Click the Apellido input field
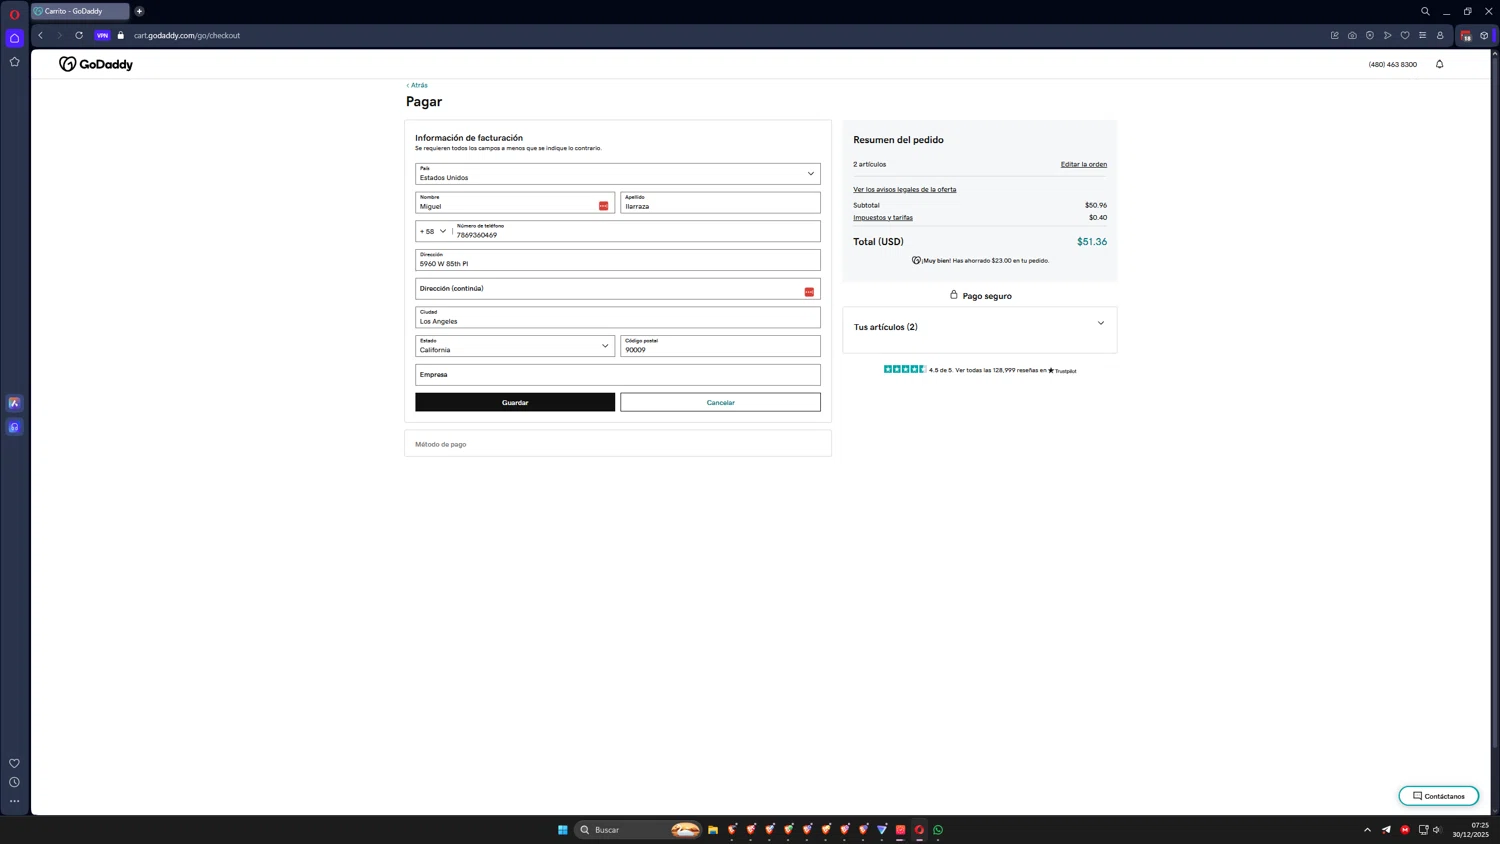Viewport: 1500px width, 844px height. click(720, 203)
